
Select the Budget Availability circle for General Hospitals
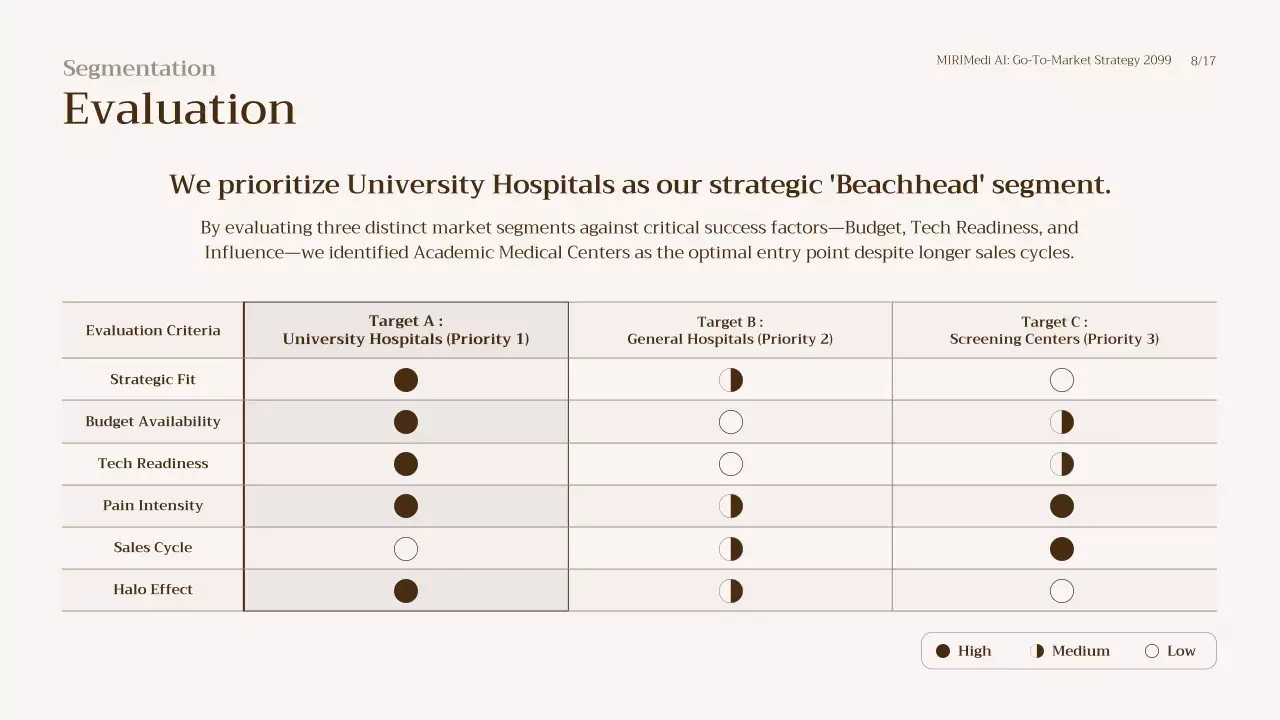coord(731,422)
